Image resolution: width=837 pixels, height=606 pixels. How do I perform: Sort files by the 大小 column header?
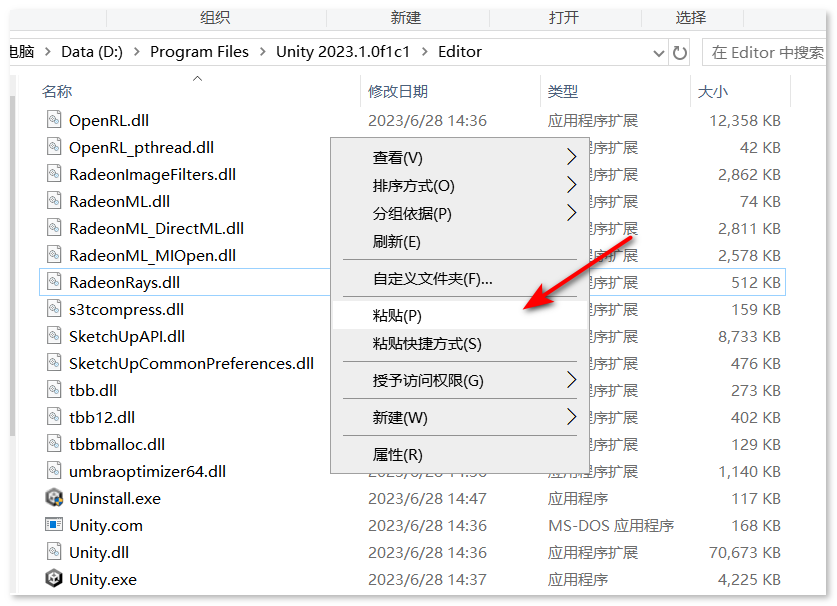[713, 91]
